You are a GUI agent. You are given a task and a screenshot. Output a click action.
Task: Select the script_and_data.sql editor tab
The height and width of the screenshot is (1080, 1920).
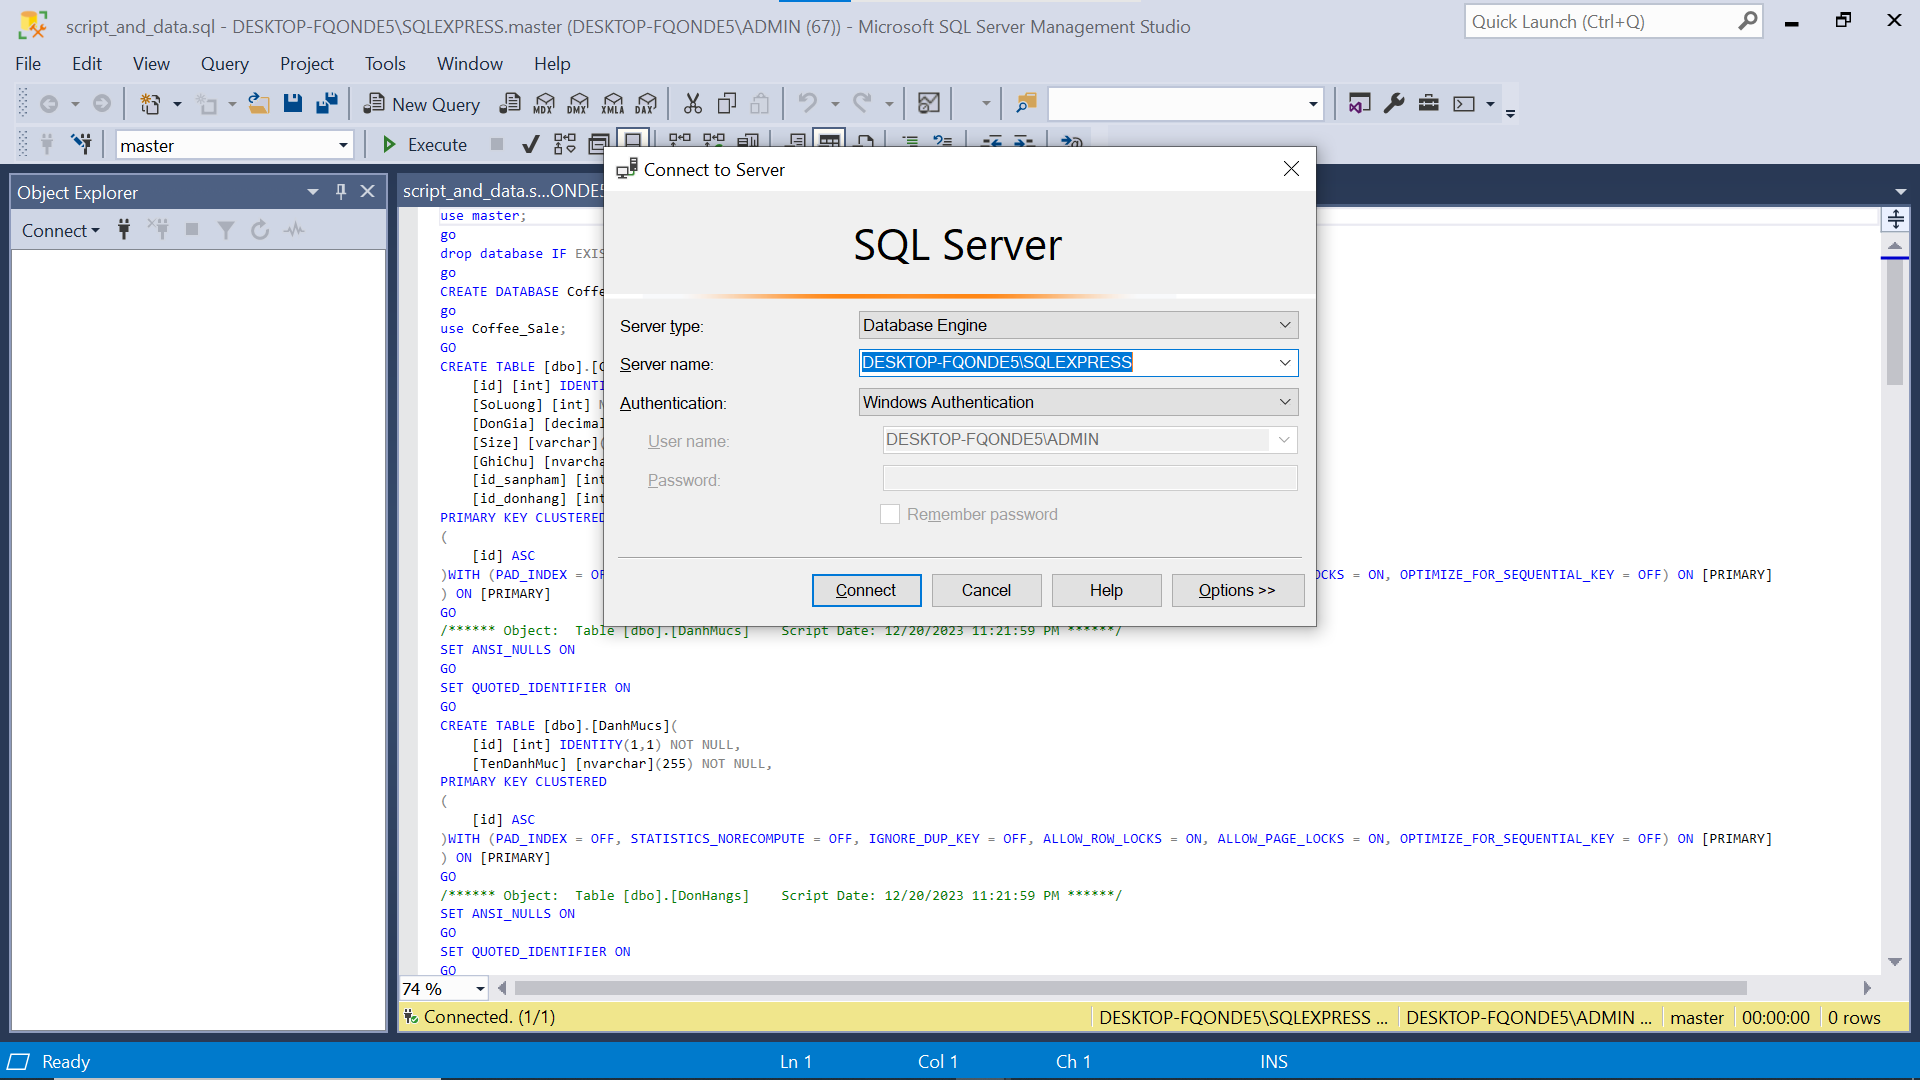point(501,190)
